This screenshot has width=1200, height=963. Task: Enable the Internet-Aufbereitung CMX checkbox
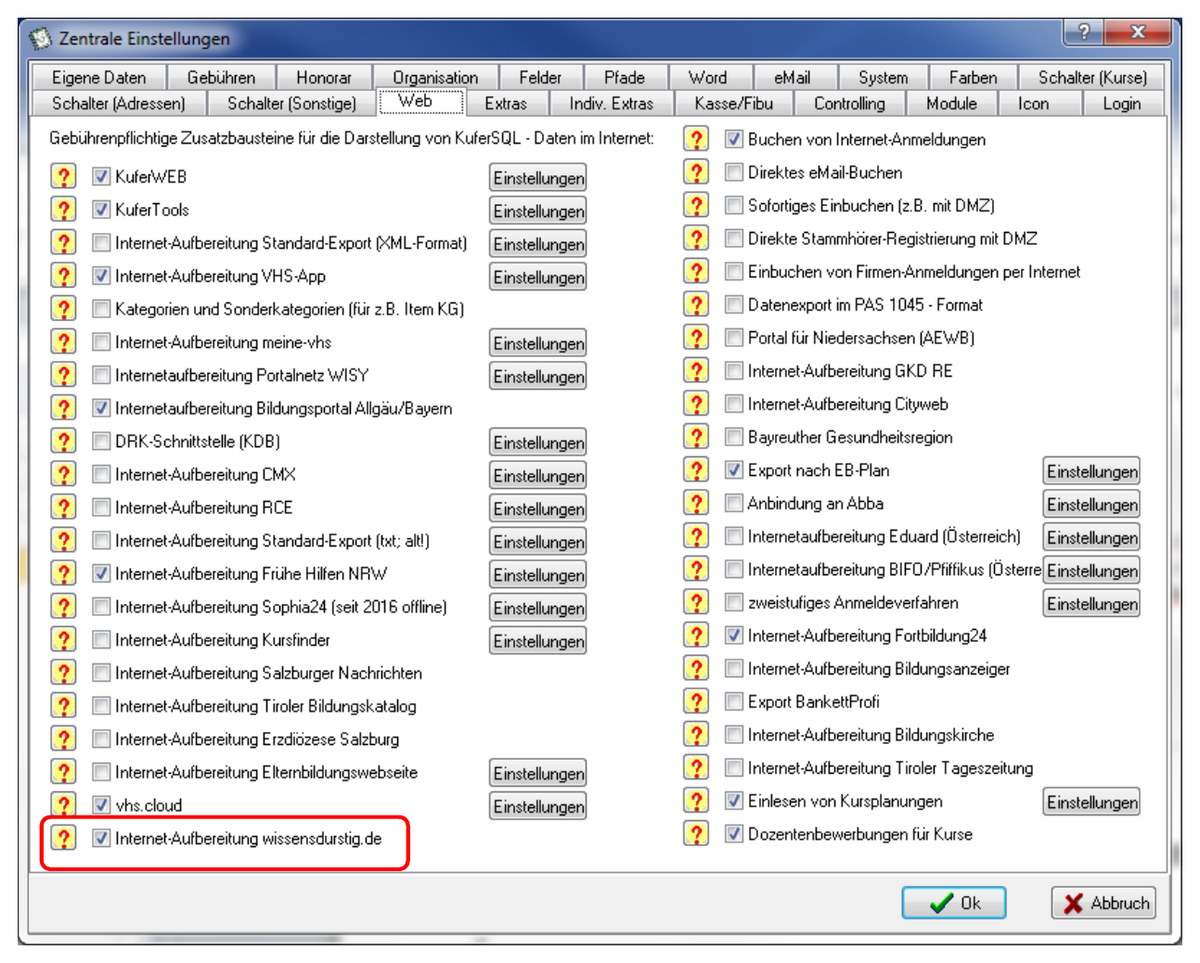coord(100,475)
